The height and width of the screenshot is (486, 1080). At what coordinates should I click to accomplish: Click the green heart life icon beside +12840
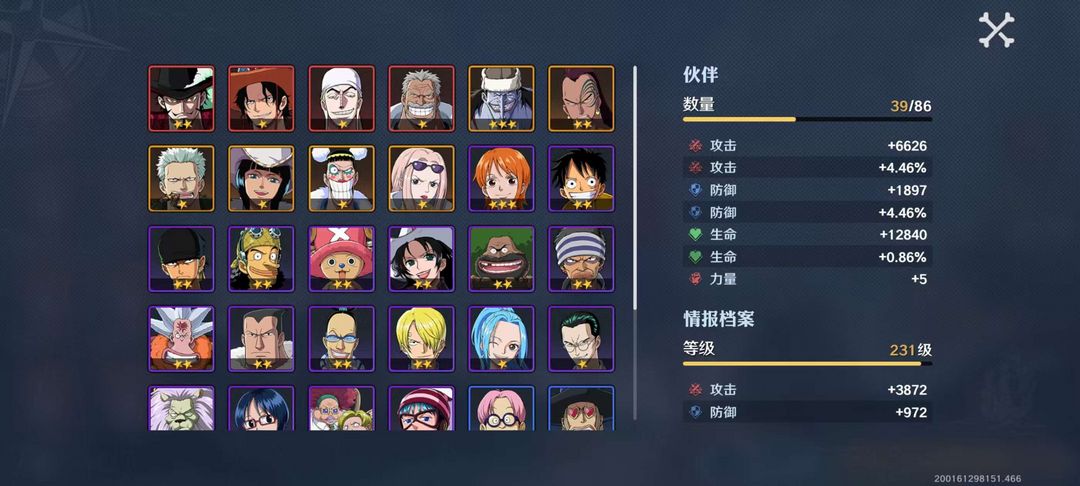(695, 235)
